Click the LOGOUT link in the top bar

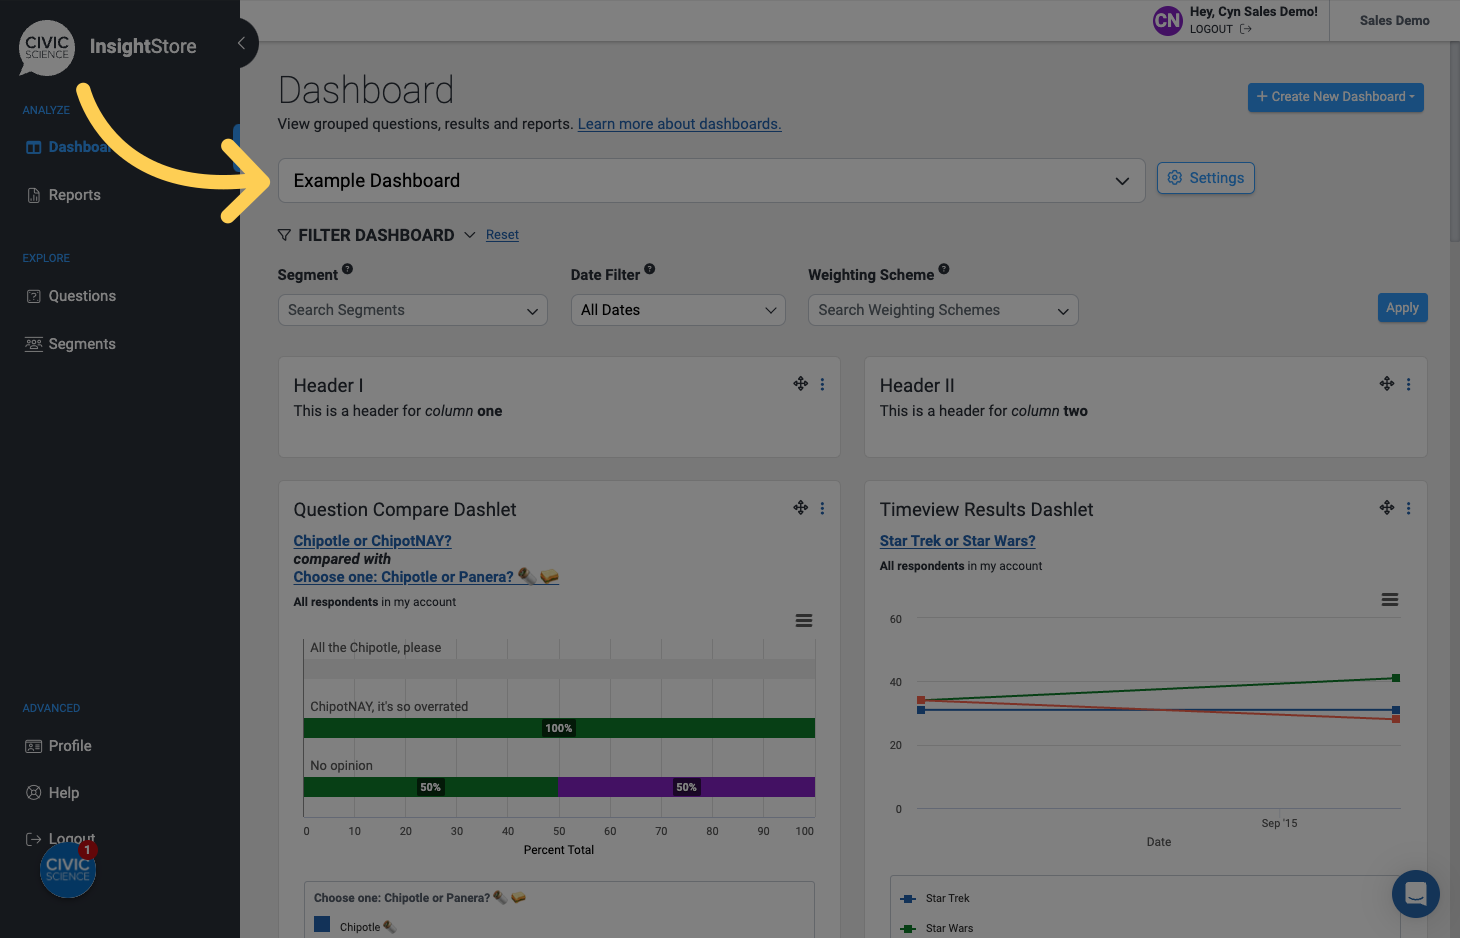tap(1220, 29)
